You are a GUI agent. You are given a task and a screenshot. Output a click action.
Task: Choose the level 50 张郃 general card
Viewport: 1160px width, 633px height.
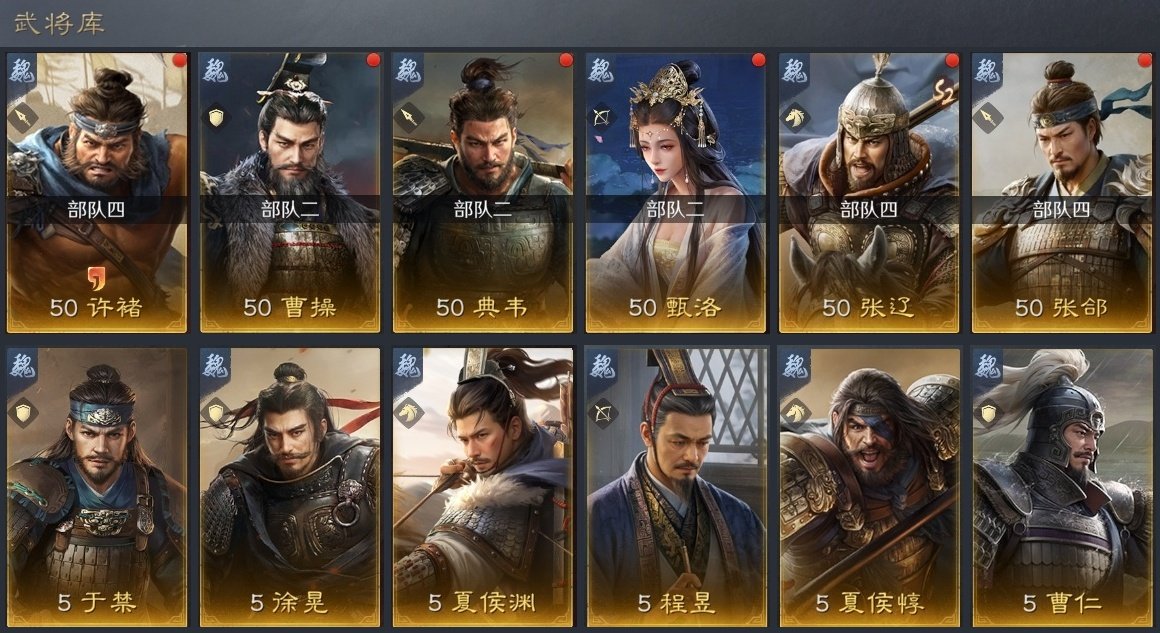click(x=1062, y=192)
